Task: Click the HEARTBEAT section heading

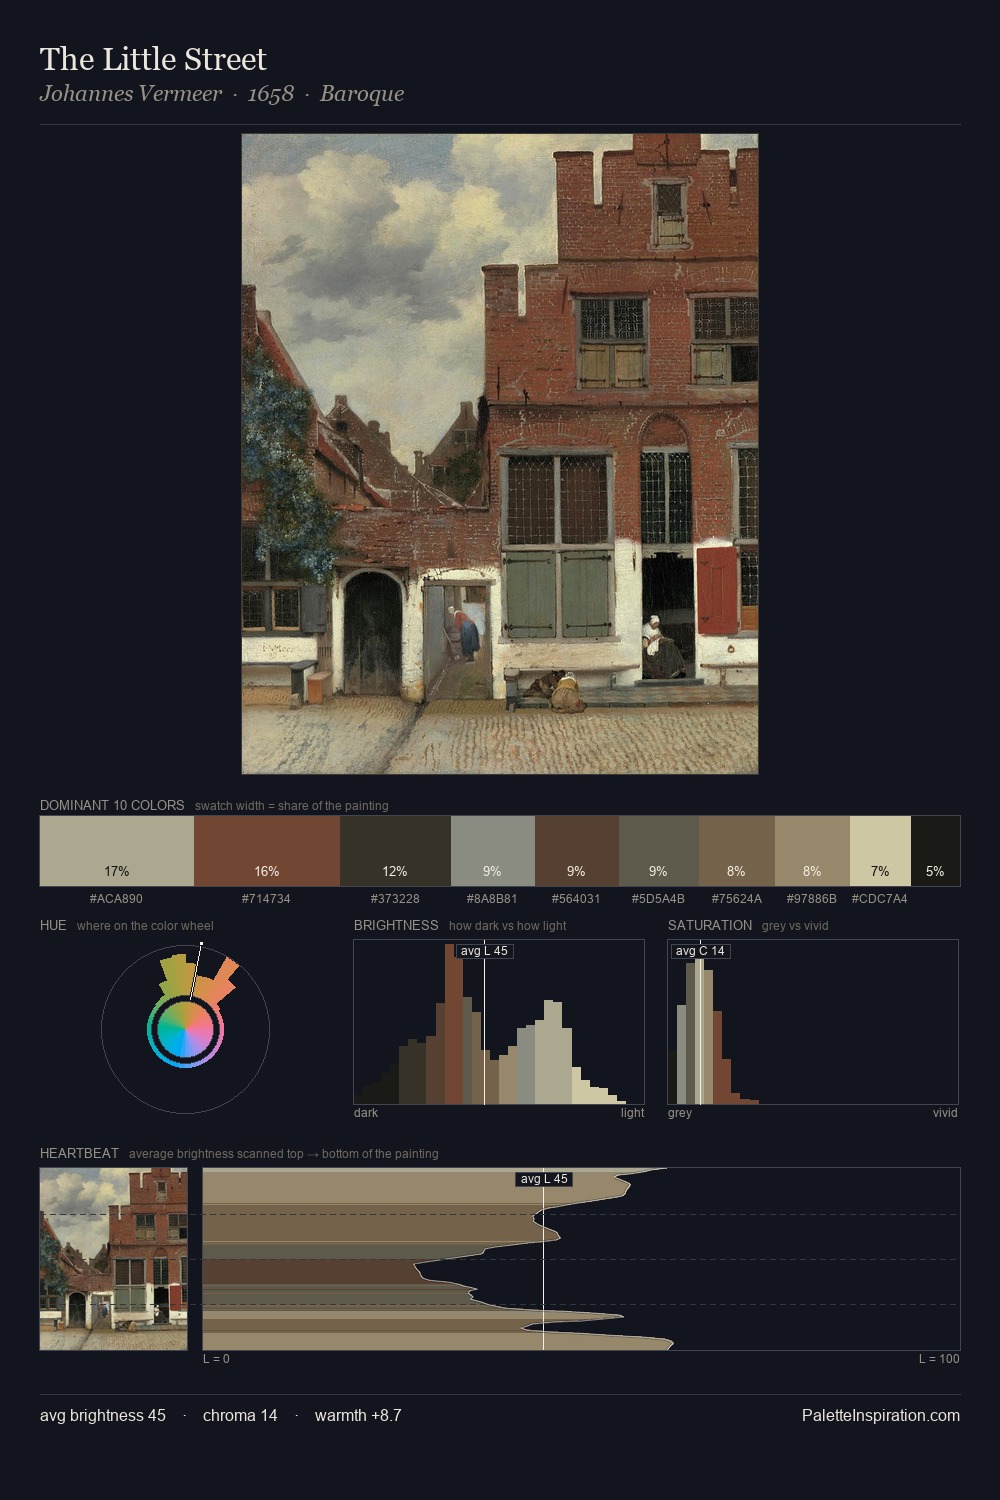Action: [x=79, y=1153]
